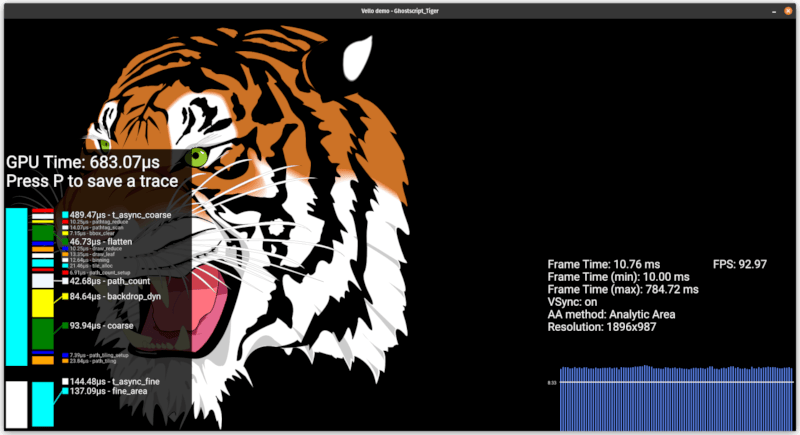Click the "GPU Time: 683.07µs" readout

(x=83, y=162)
